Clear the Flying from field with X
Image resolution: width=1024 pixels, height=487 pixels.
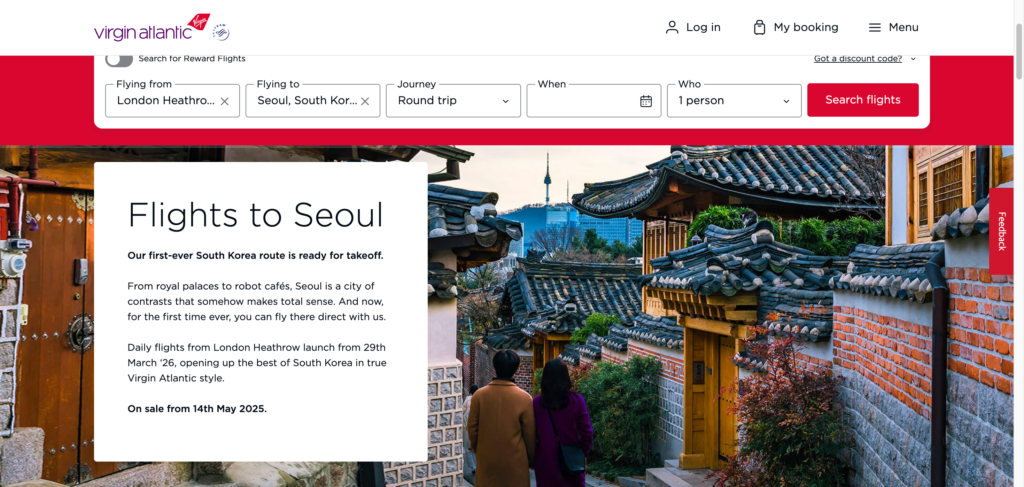click(x=224, y=101)
